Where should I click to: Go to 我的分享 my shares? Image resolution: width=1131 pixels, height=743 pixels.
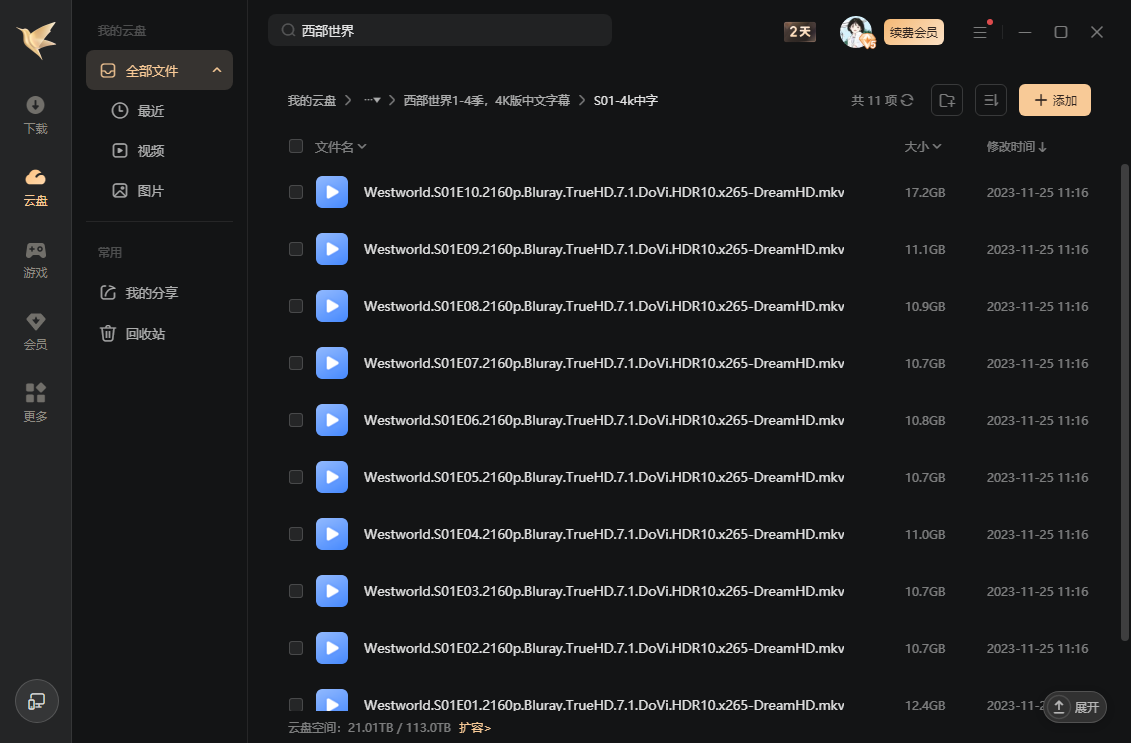pyautogui.click(x=151, y=293)
